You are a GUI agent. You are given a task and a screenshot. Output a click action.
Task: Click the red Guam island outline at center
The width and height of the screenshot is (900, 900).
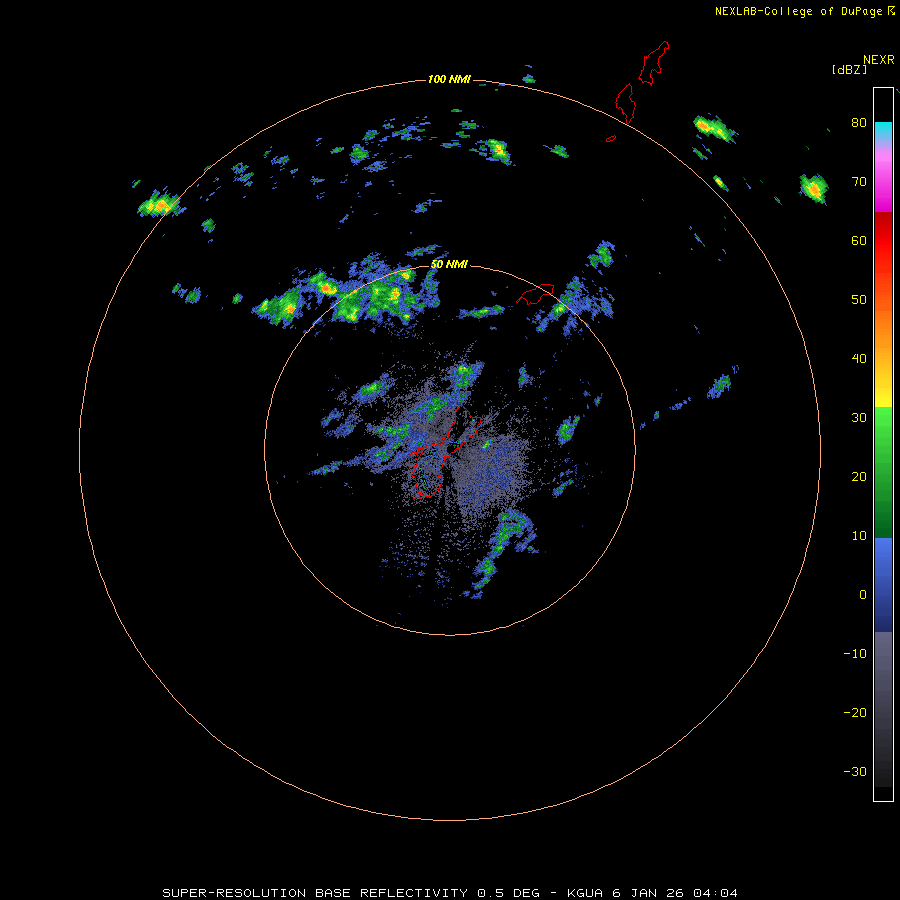point(444,451)
